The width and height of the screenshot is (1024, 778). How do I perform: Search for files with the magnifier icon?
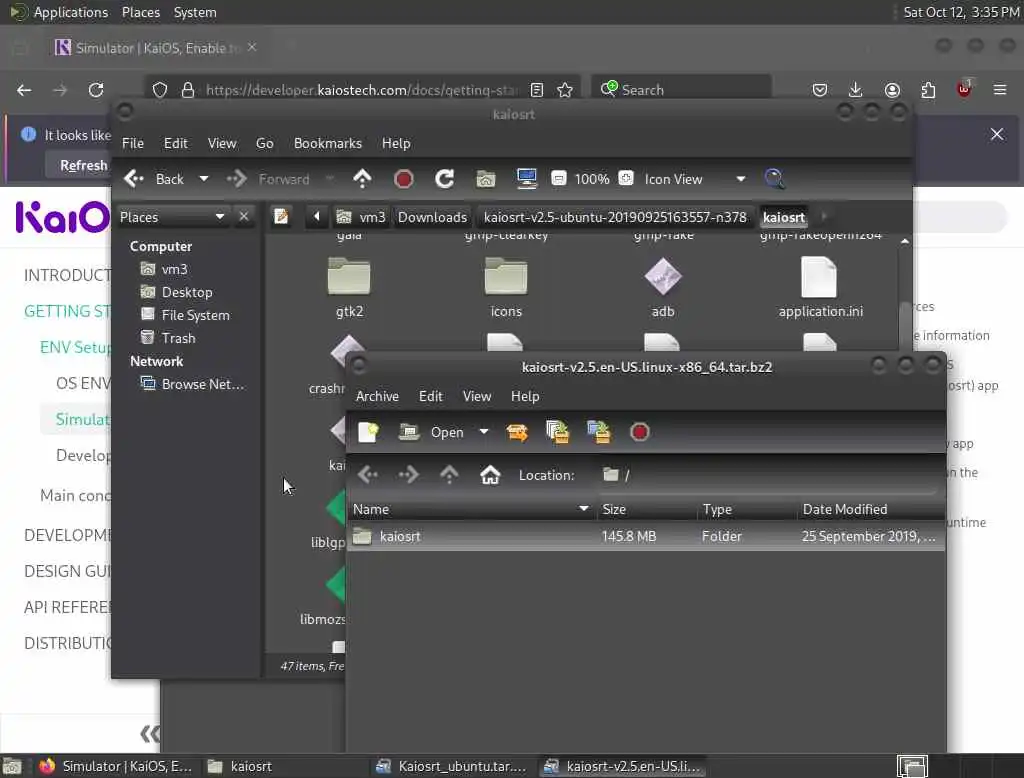[774, 178]
